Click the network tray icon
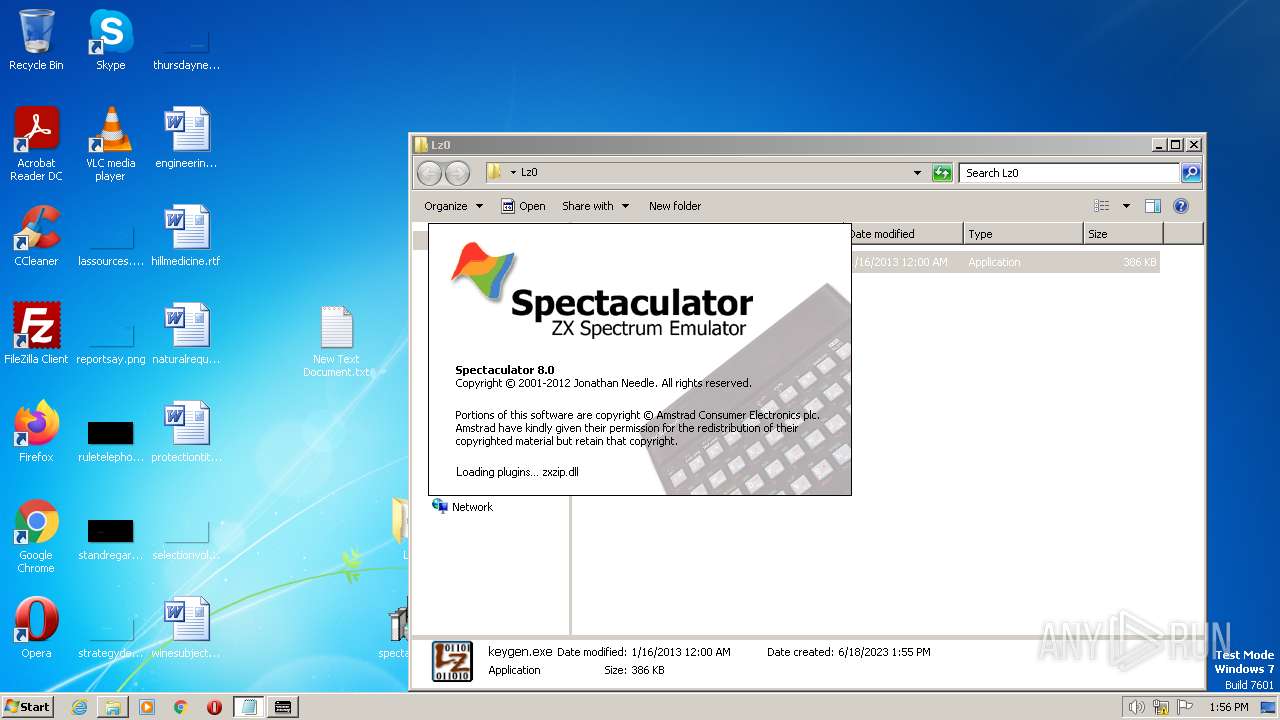Viewport: 1280px width, 720px height. coord(1161,707)
